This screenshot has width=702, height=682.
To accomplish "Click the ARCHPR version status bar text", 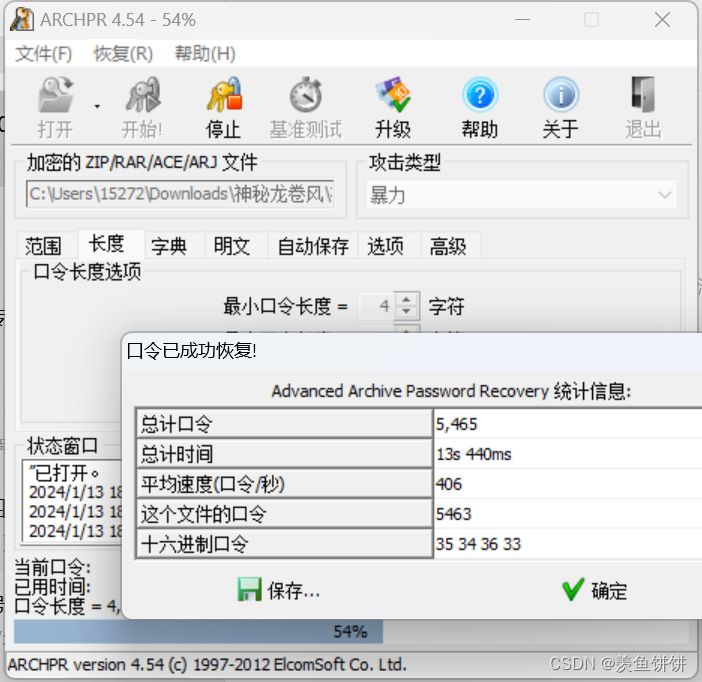I will pyautogui.click(x=207, y=665).
